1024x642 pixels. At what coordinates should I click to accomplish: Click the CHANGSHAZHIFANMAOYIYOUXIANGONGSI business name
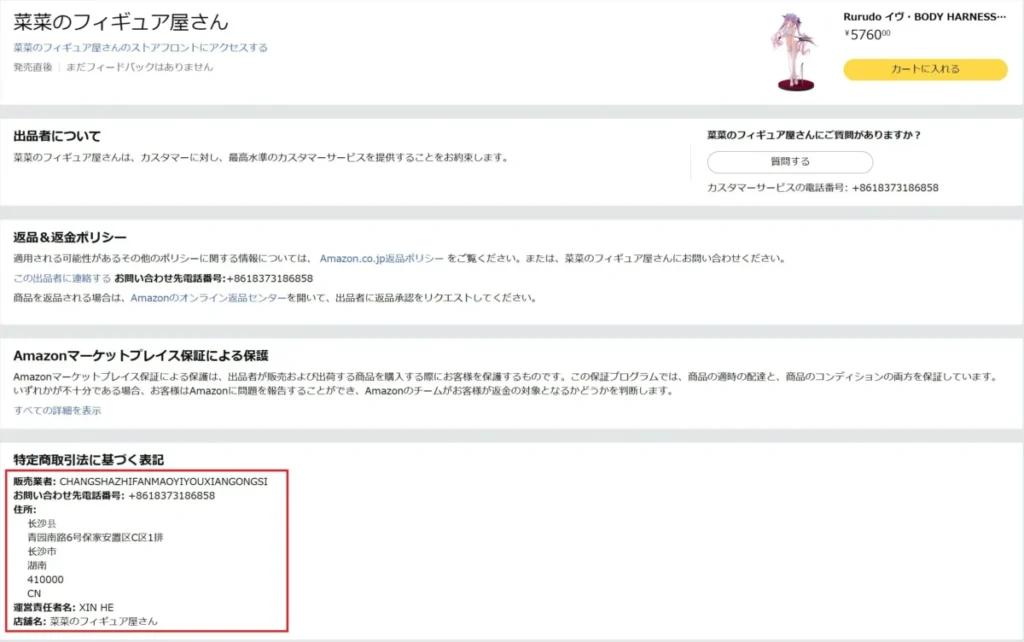164,481
